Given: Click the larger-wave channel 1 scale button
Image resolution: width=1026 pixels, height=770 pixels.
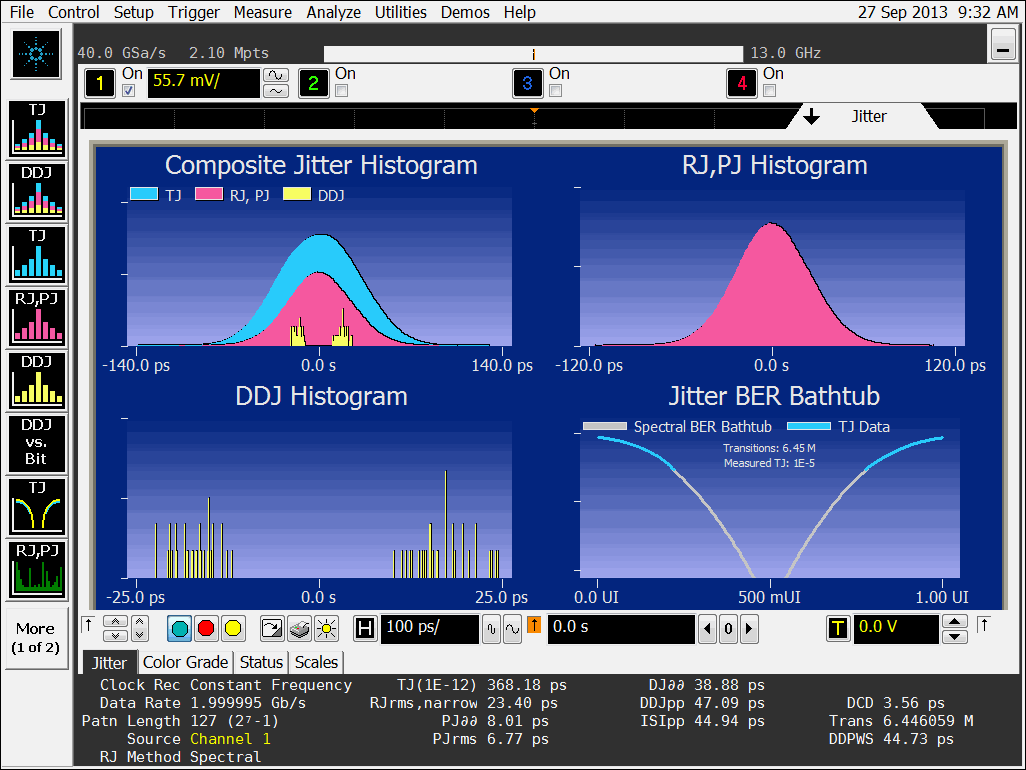Looking at the screenshot, I should tap(276, 75).
